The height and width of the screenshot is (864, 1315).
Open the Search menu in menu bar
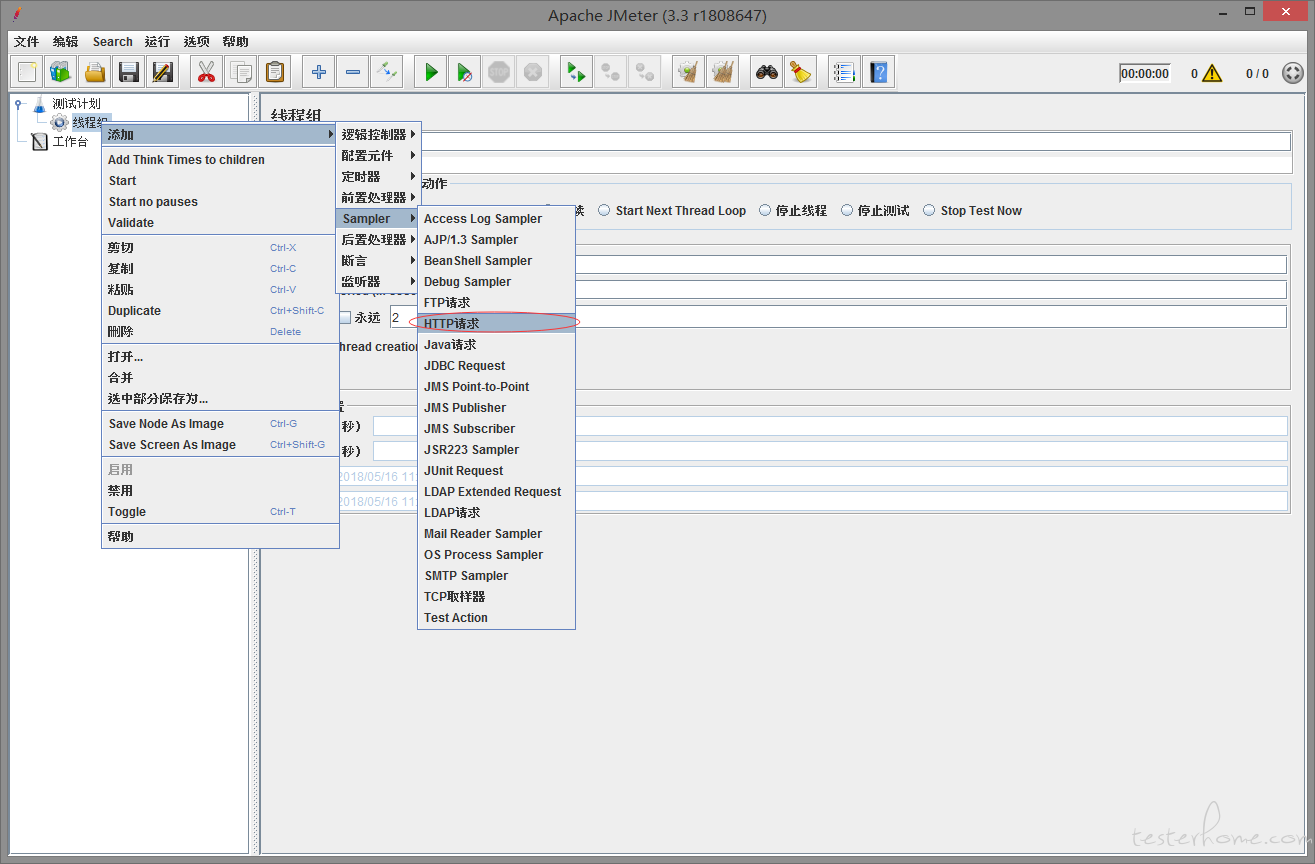pyautogui.click(x=112, y=42)
